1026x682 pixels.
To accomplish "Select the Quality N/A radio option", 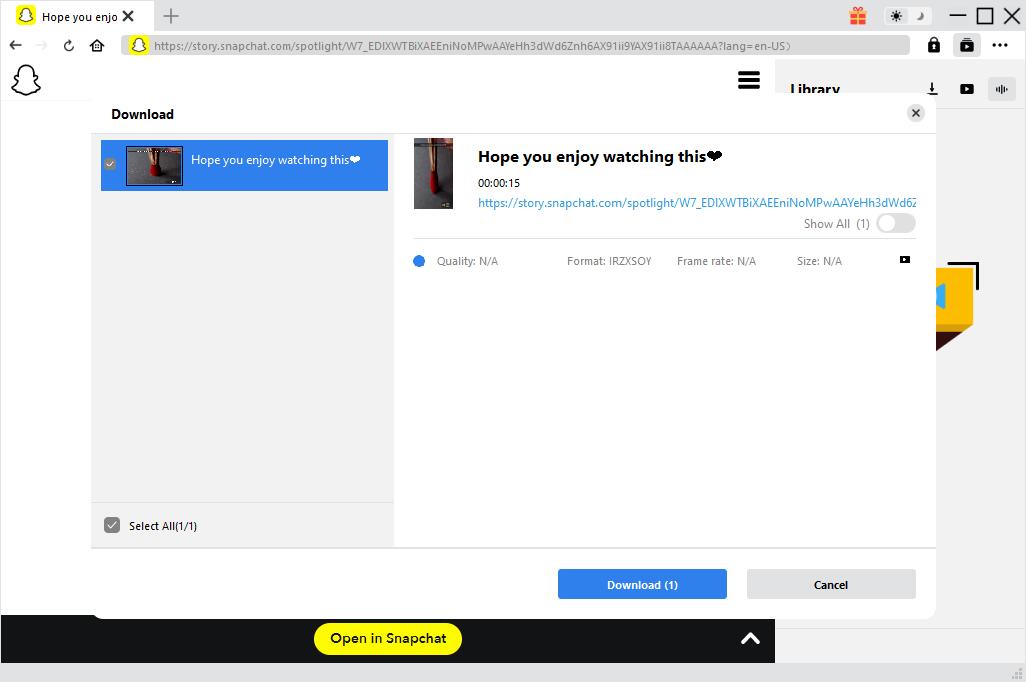I will pyautogui.click(x=419, y=261).
